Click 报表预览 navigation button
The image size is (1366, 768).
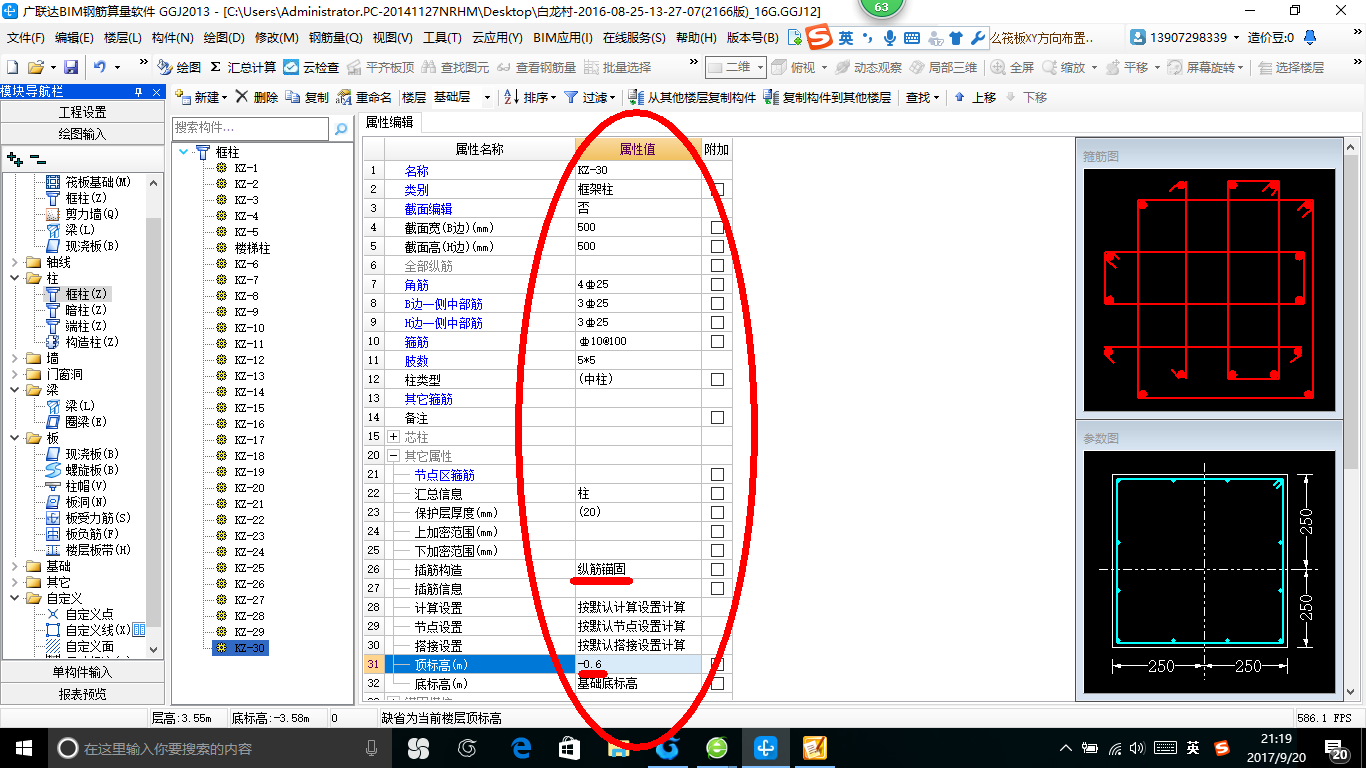pos(82,694)
